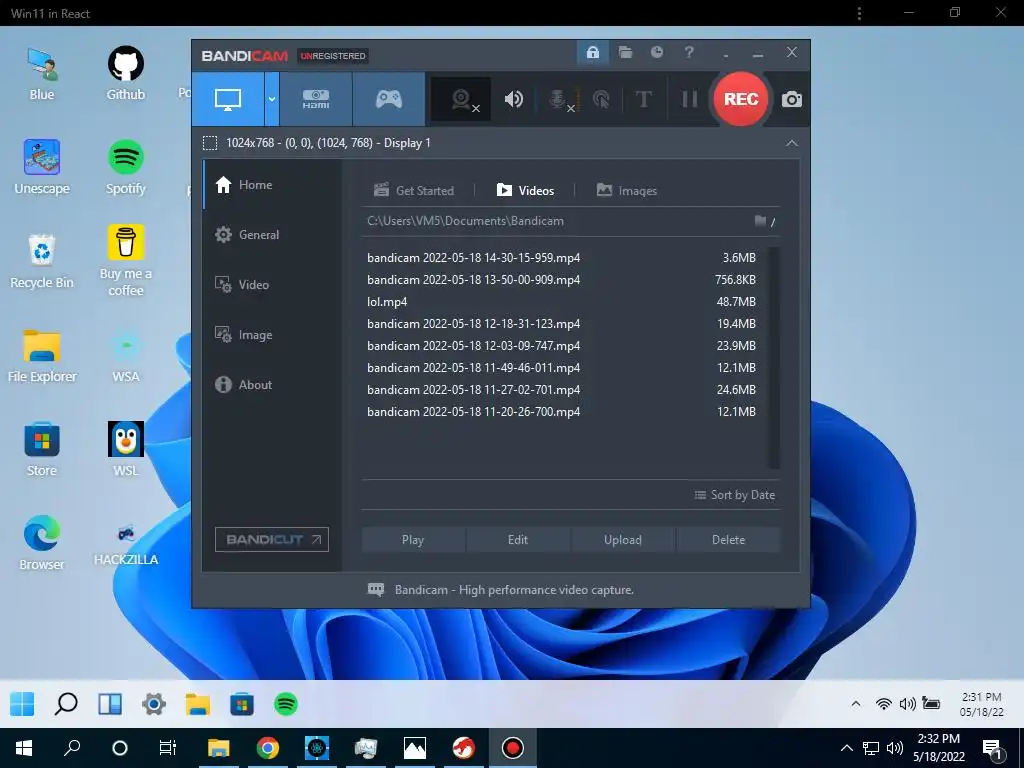Open the Sort by Date menu
This screenshot has height=768, width=1024.
tap(735, 495)
